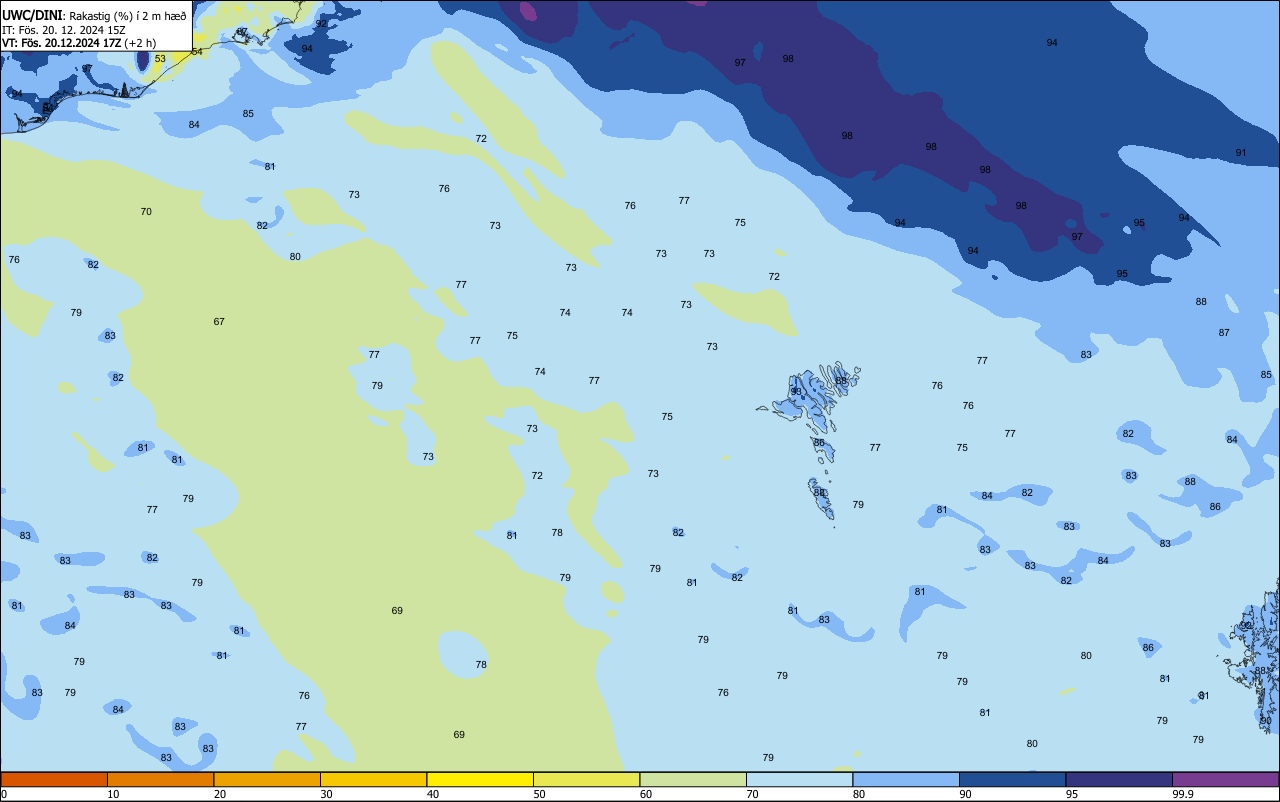Click the 'IT: Fös. 20. 12. 2024 15Z' line

click(x=64, y=30)
